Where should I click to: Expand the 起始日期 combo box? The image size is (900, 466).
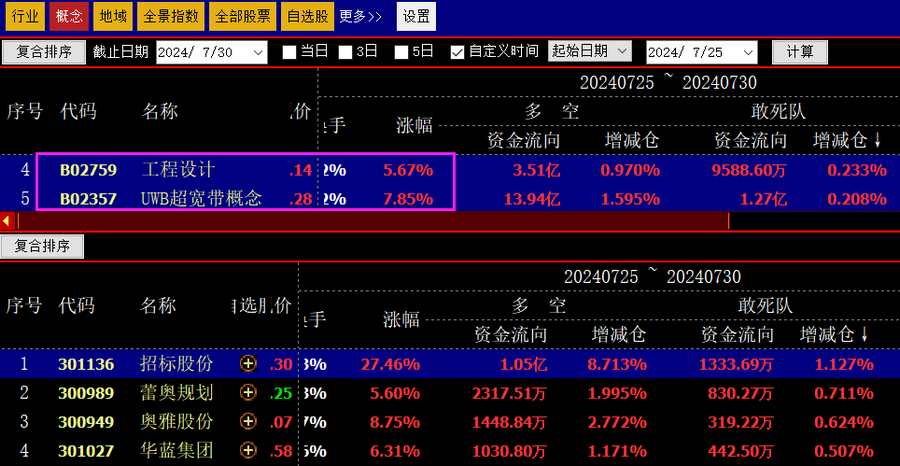[621, 51]
